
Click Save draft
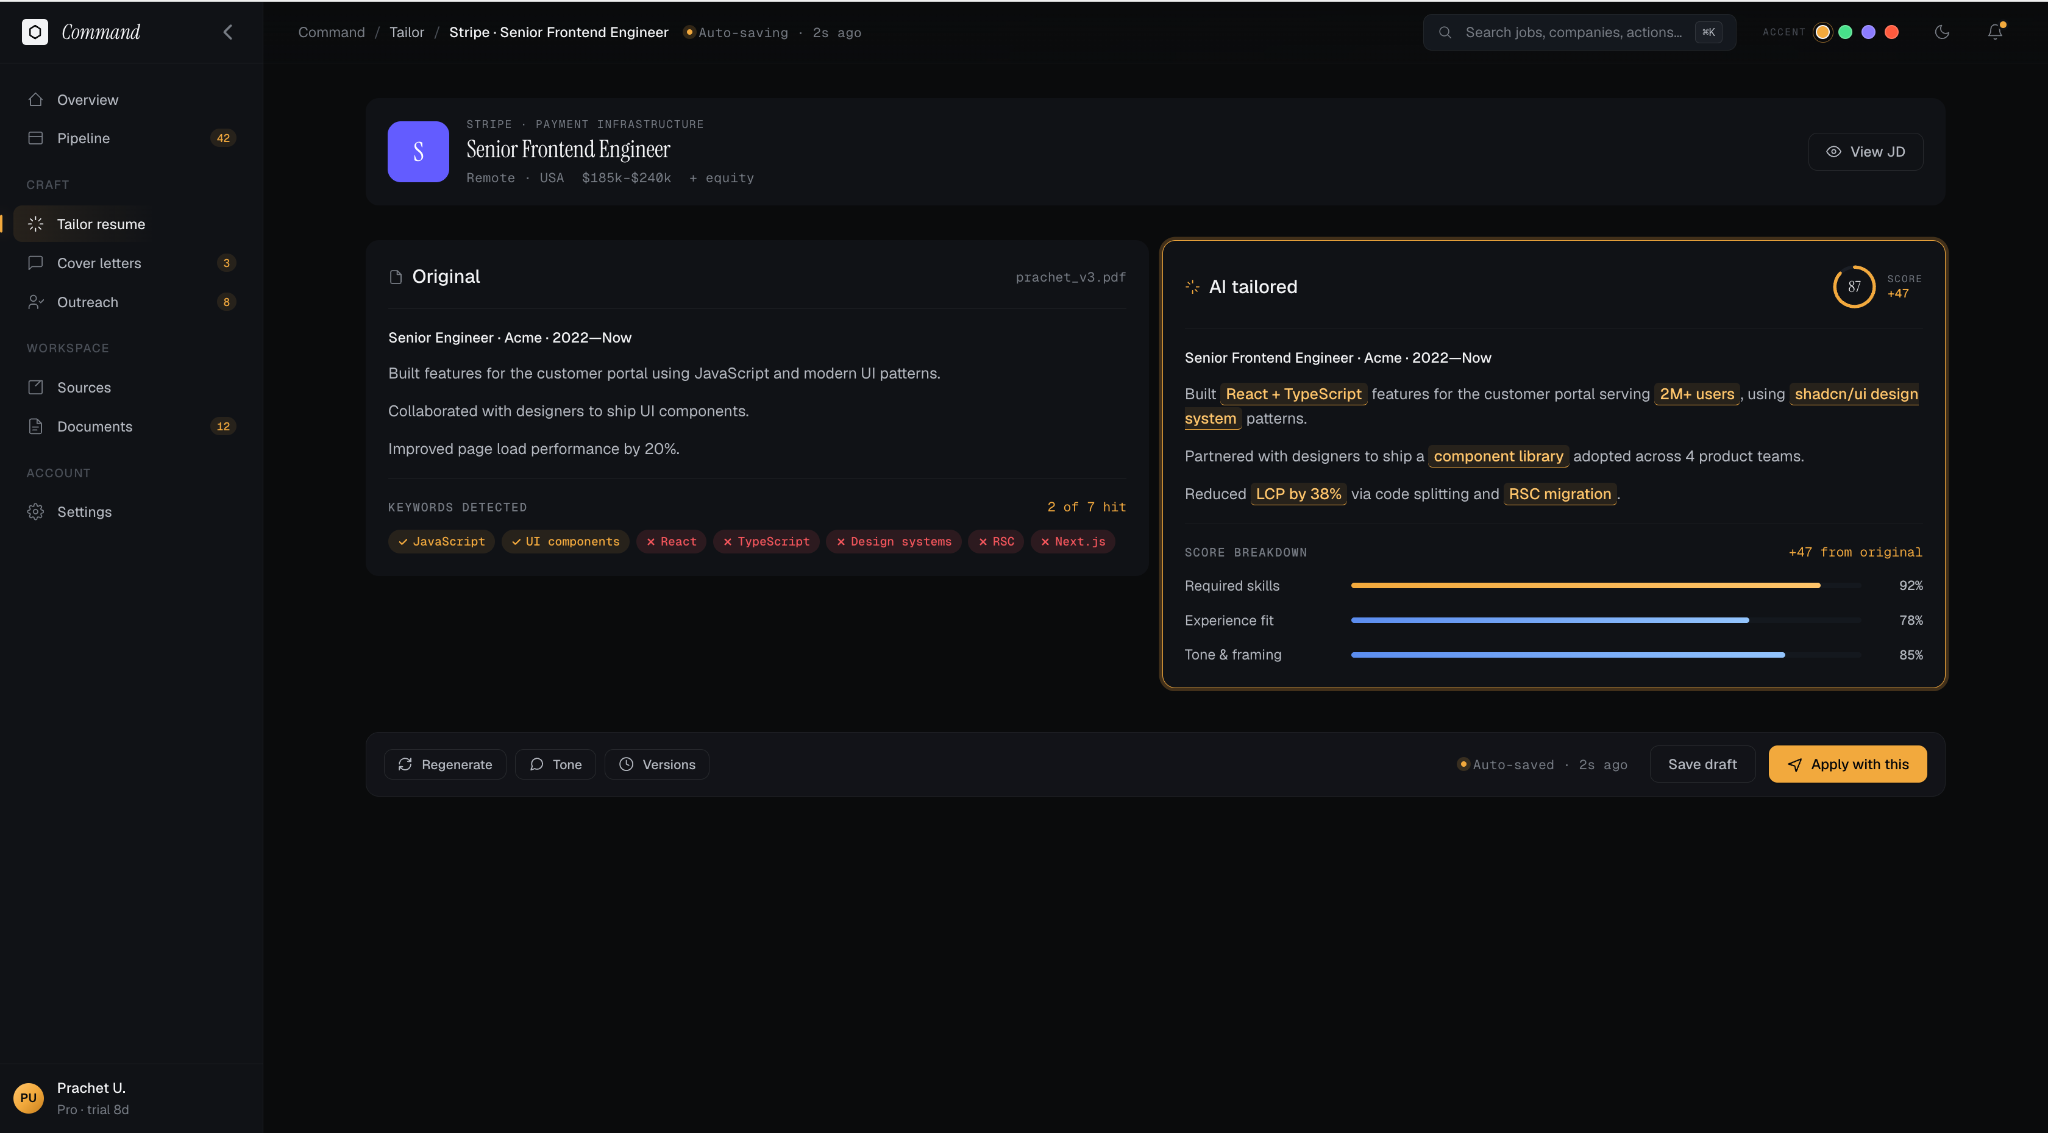(x=1702, y=764)
